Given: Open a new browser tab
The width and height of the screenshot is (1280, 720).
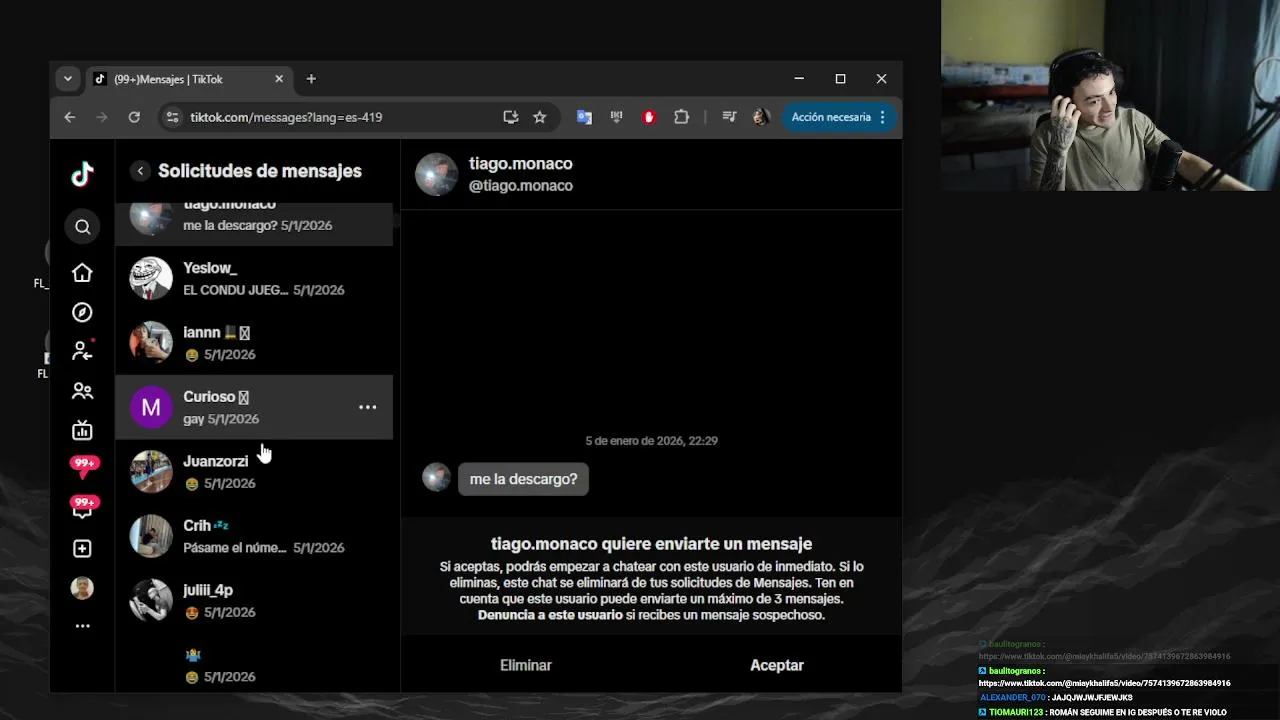Looking at the screenshot, I should click(311, 79).
